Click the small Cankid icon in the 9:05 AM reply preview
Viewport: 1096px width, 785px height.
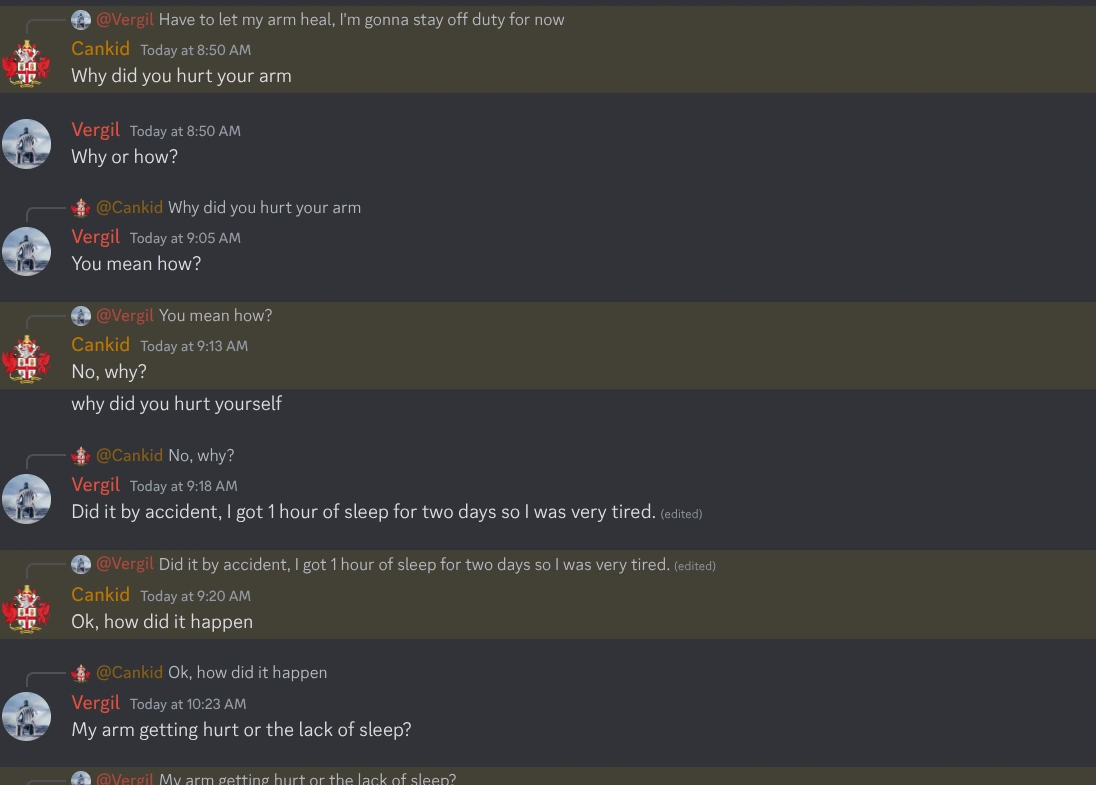[79, 207]
